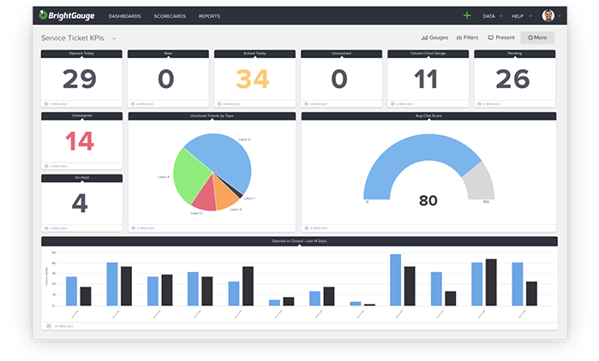Click the tallest dark bar in bottom chart
The width and height of the screenshot is (599, 361).
(491, 282)
